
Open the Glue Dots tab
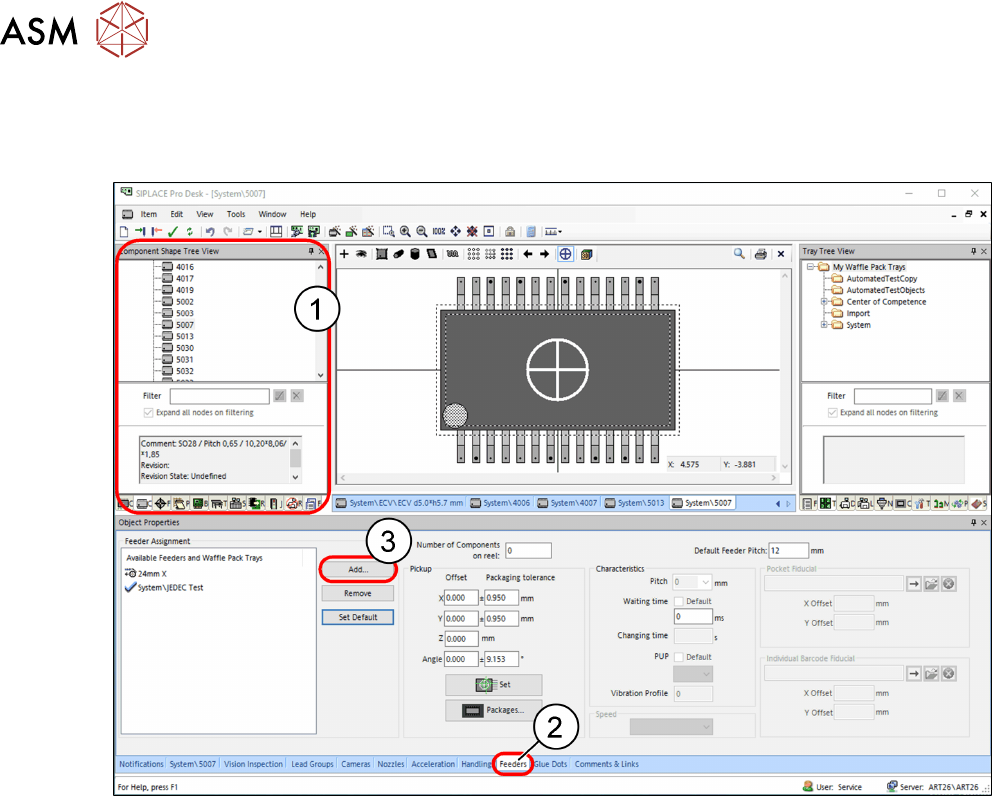coord(550,764)
